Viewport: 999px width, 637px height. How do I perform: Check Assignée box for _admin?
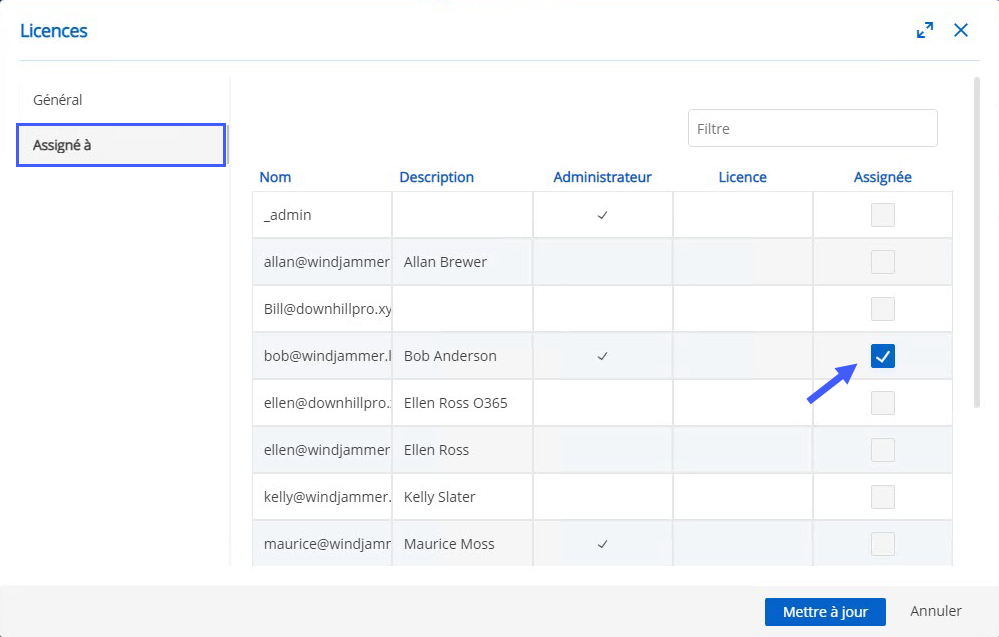882,215
